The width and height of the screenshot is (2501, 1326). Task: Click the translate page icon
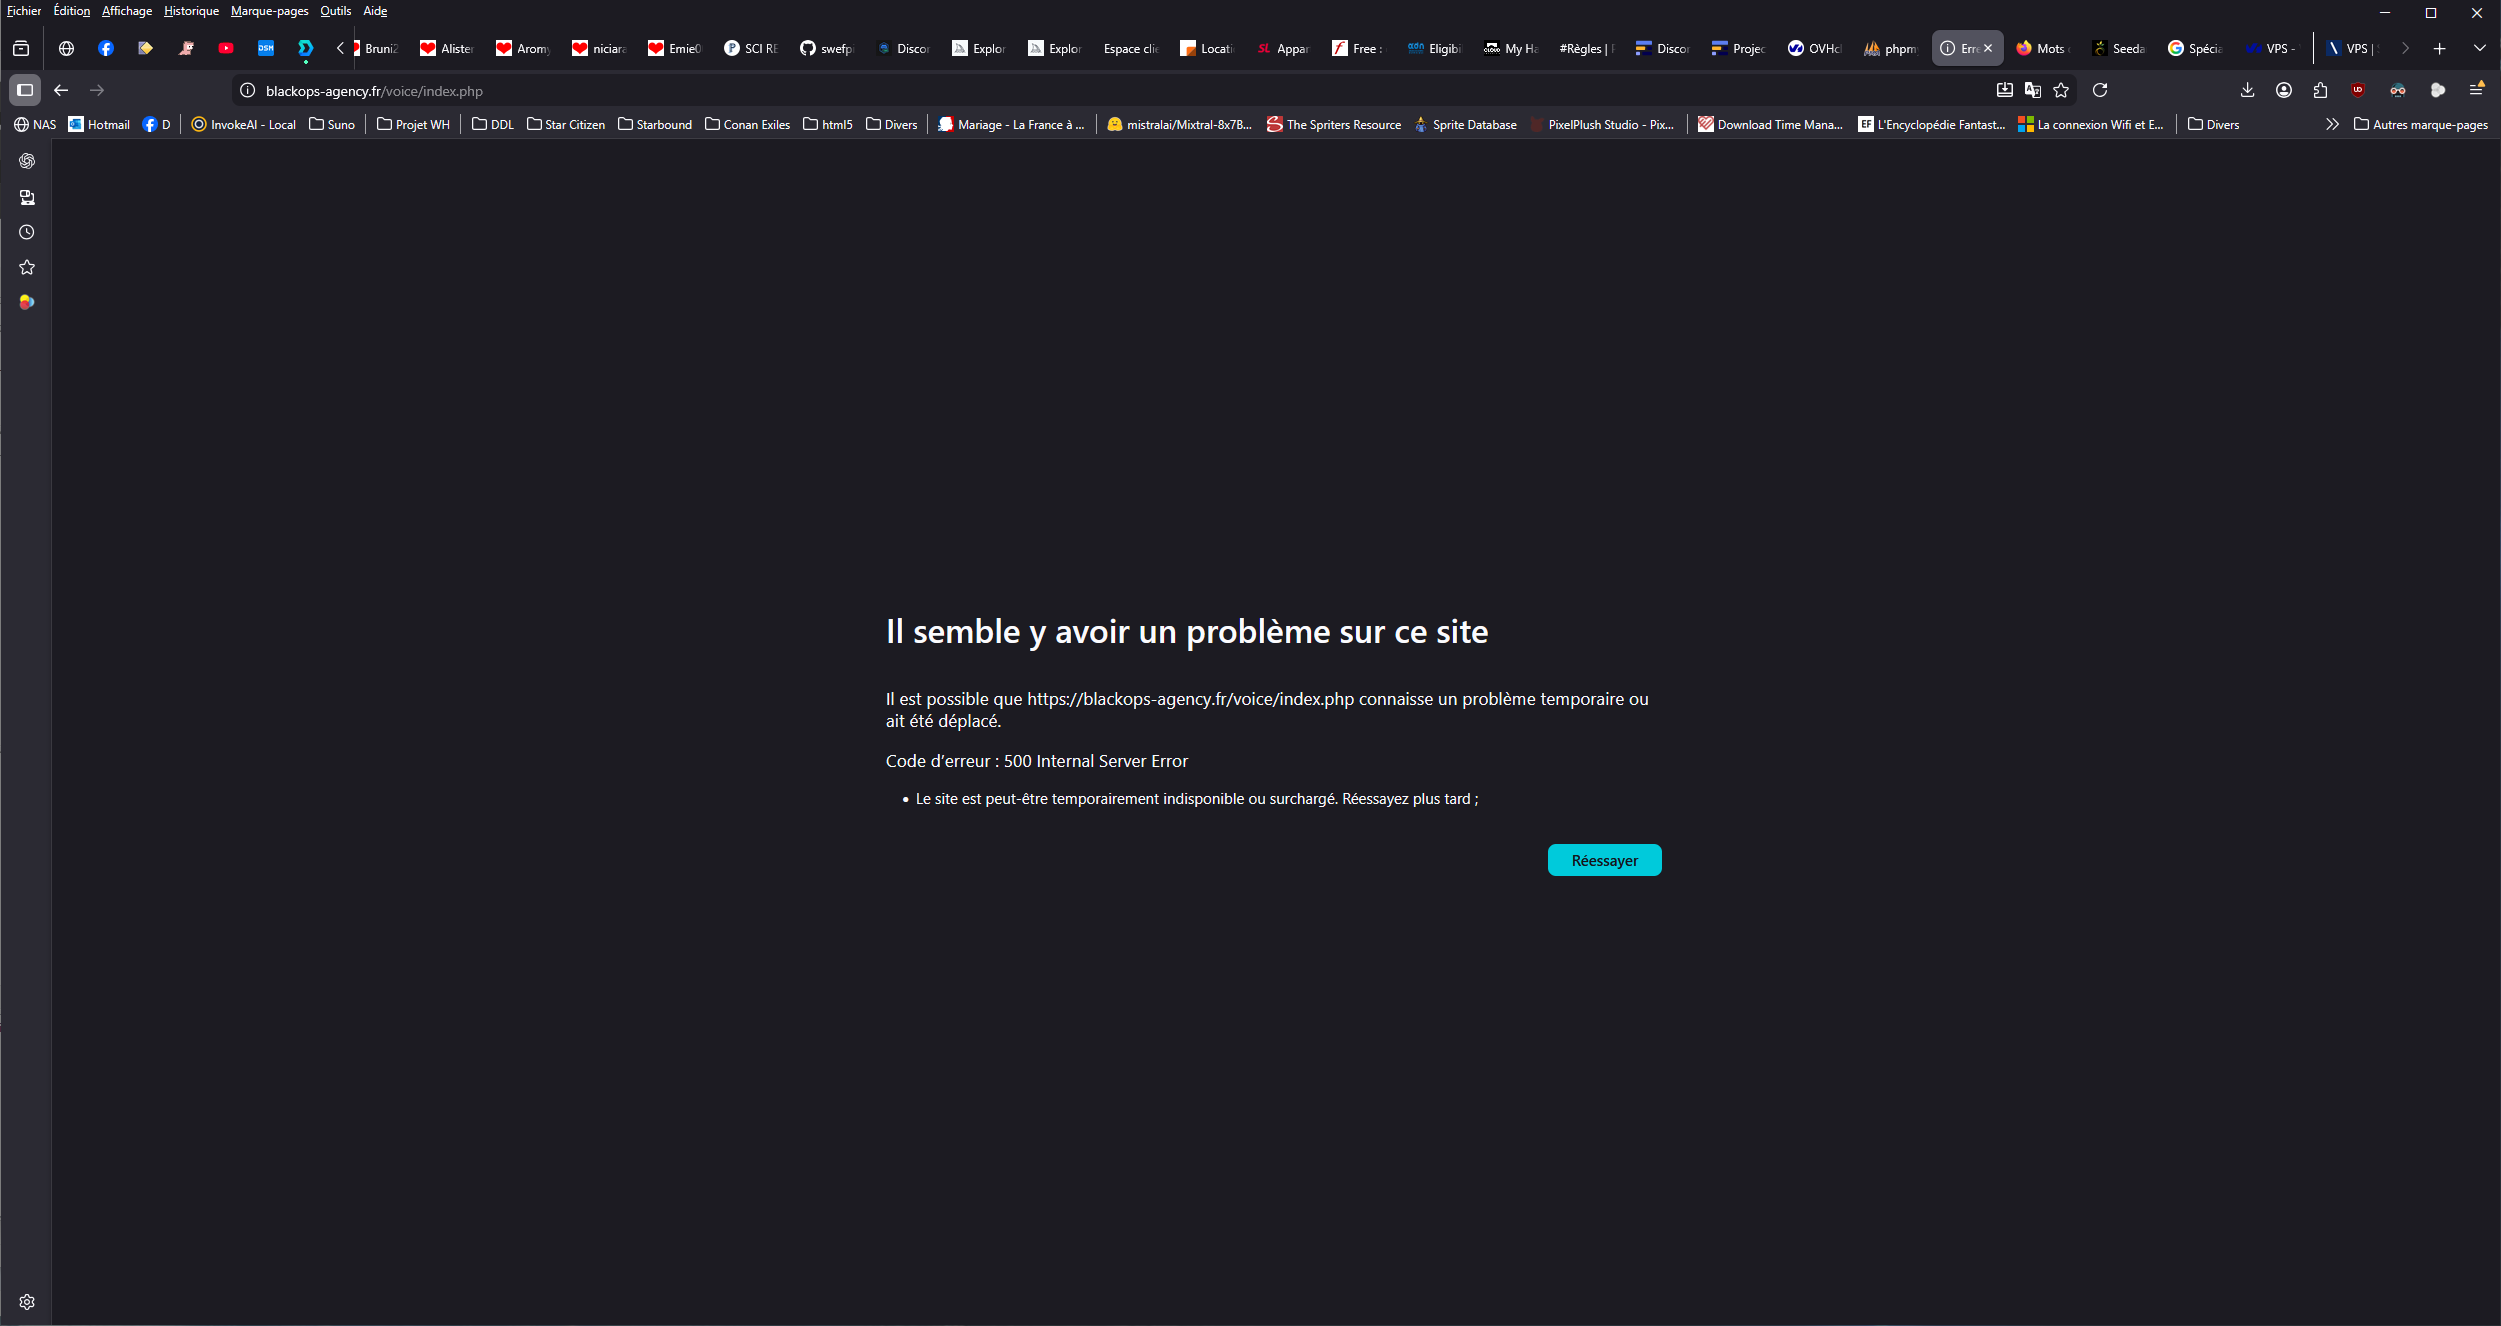[x=2032, y=90]
